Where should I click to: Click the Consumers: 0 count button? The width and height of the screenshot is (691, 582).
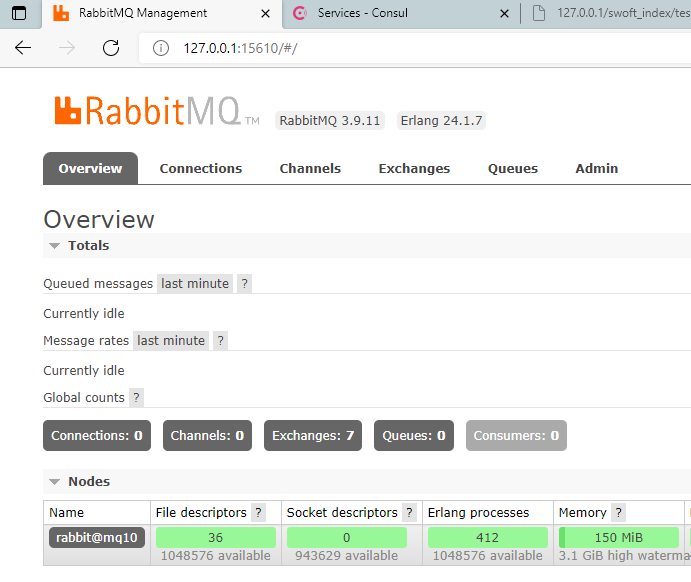click(516, 436)
